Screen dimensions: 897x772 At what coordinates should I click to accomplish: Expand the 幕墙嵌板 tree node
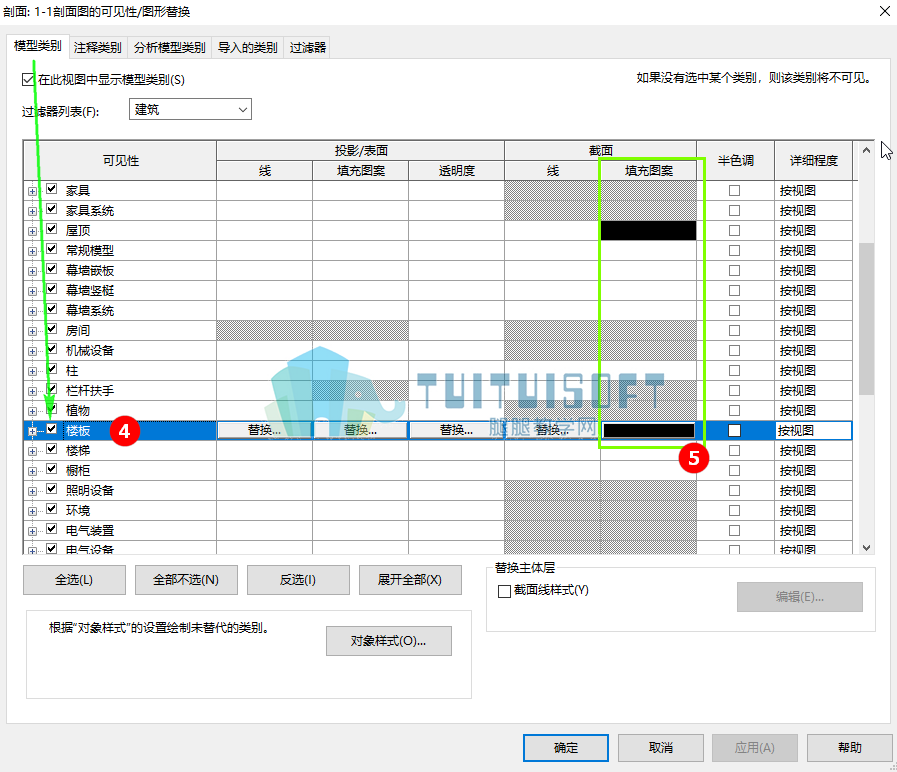tap(33, 271)
